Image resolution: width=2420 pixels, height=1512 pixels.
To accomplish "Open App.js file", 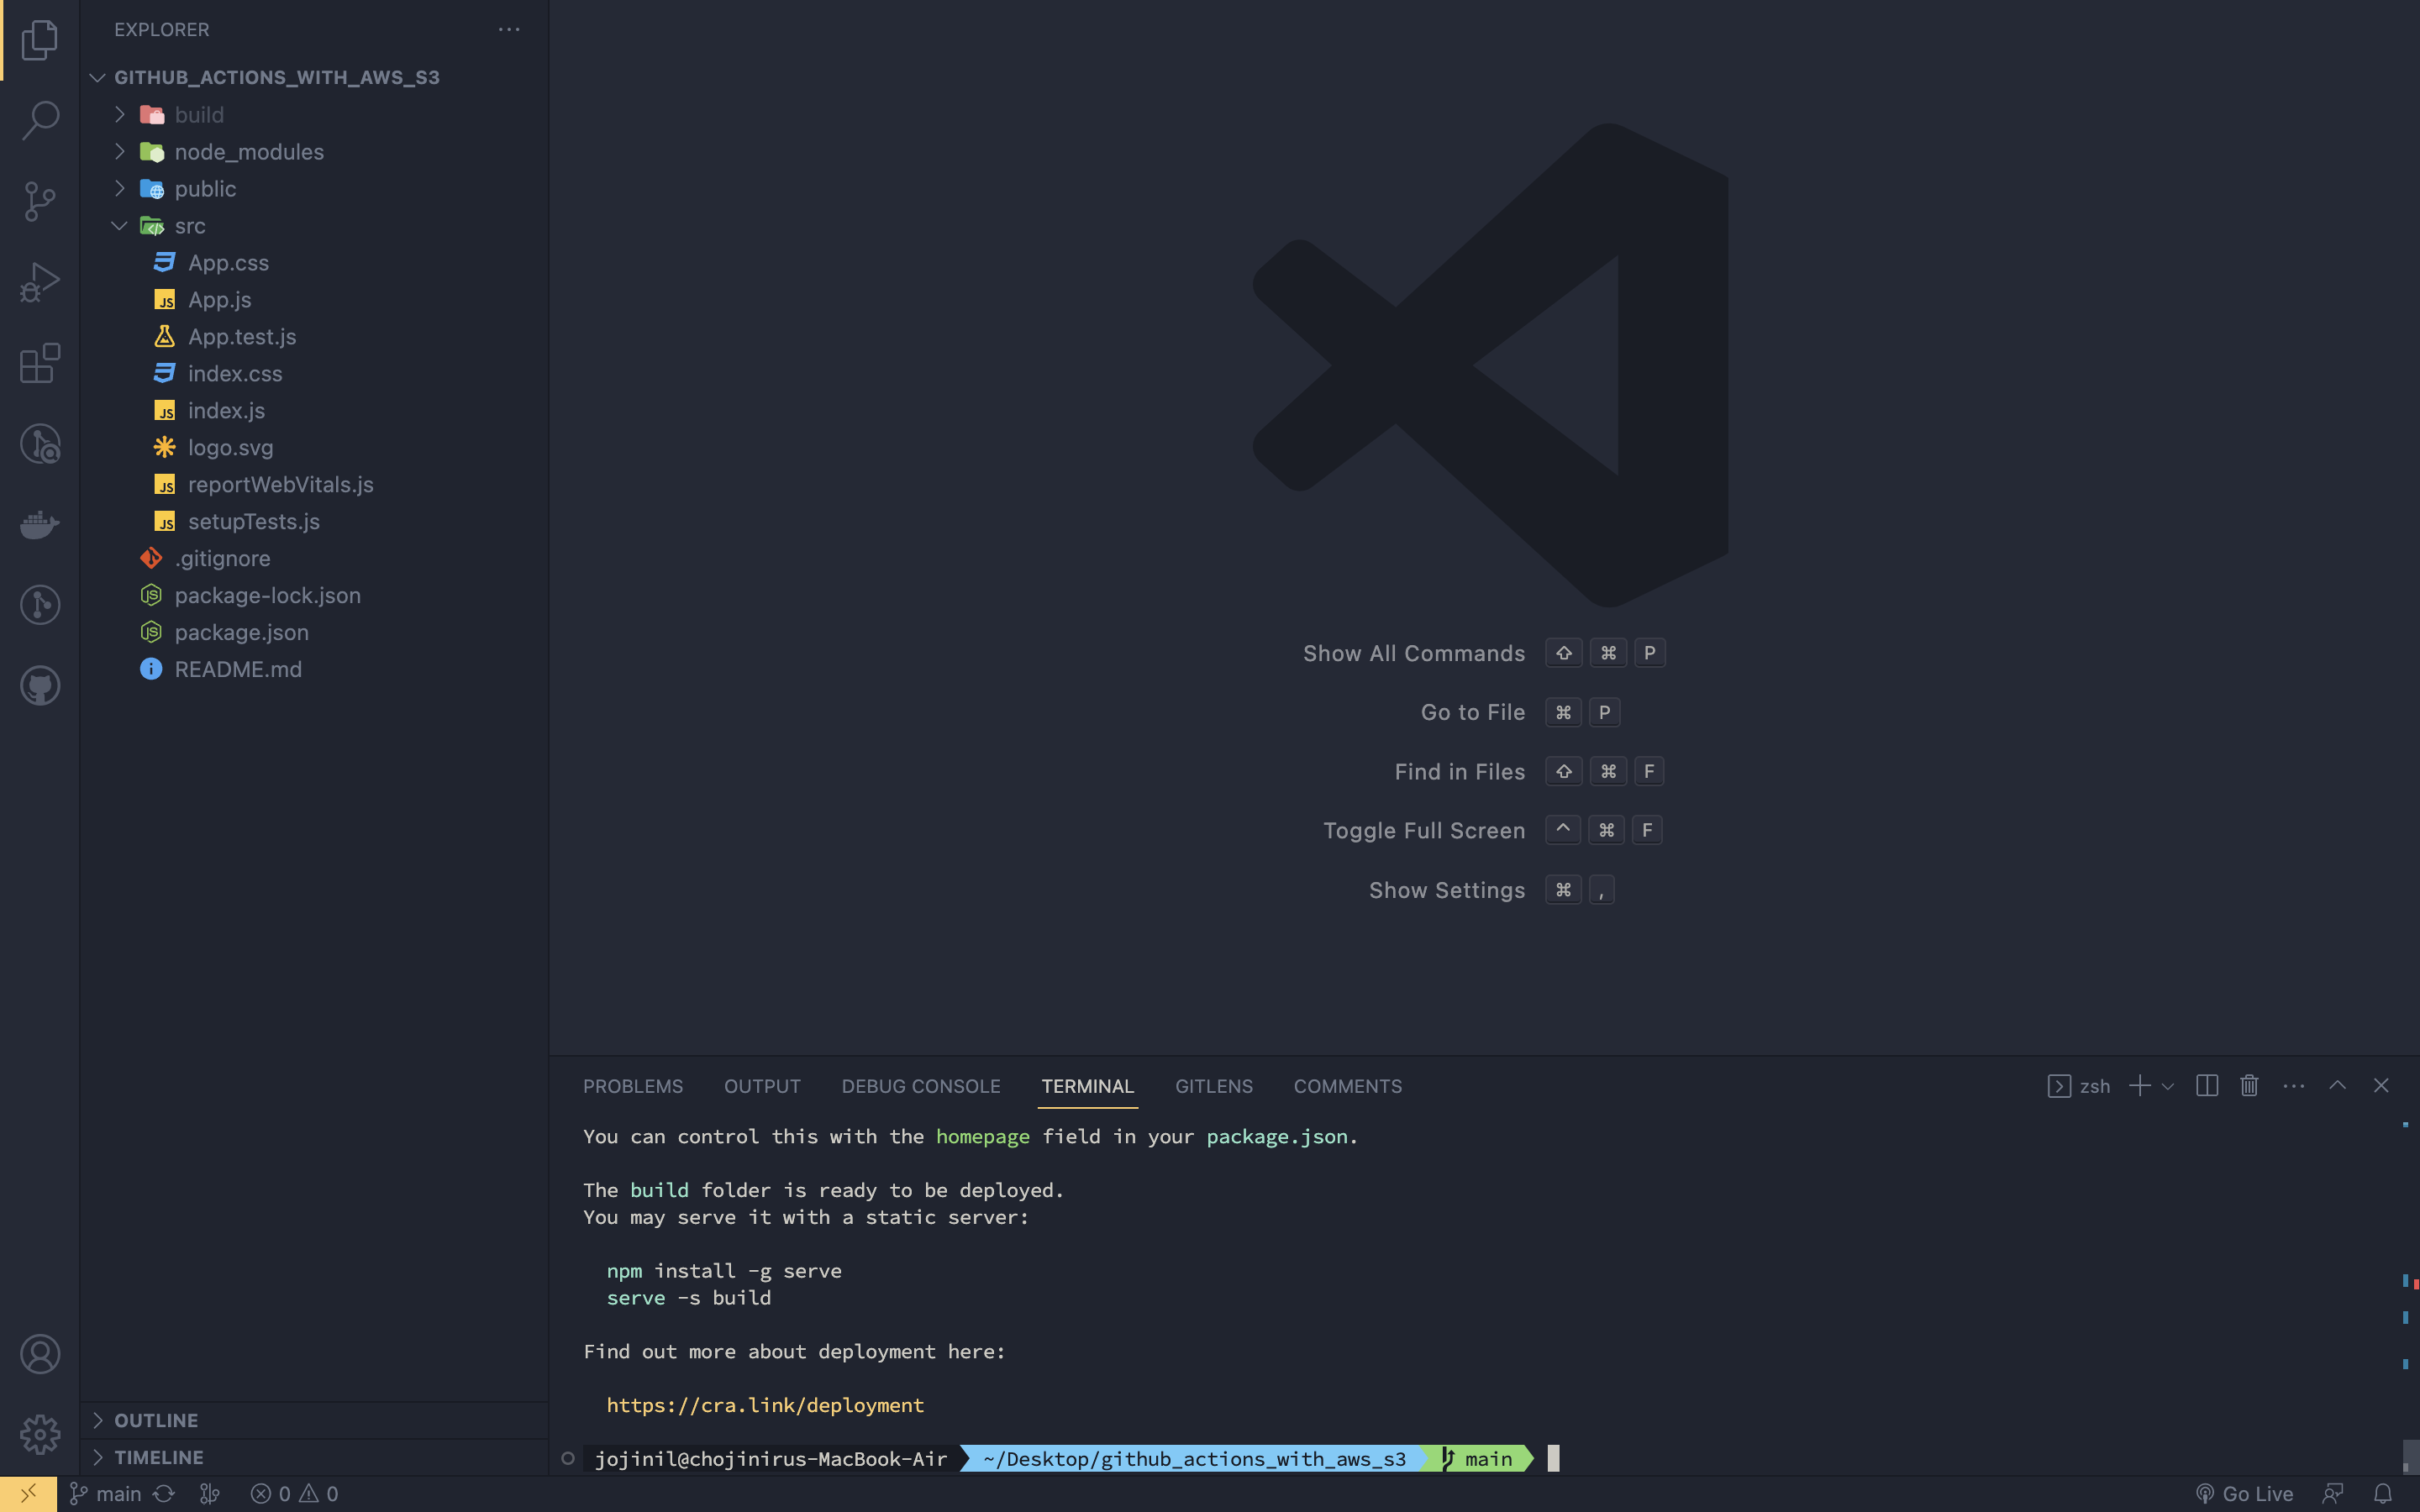I will point(314,300).
